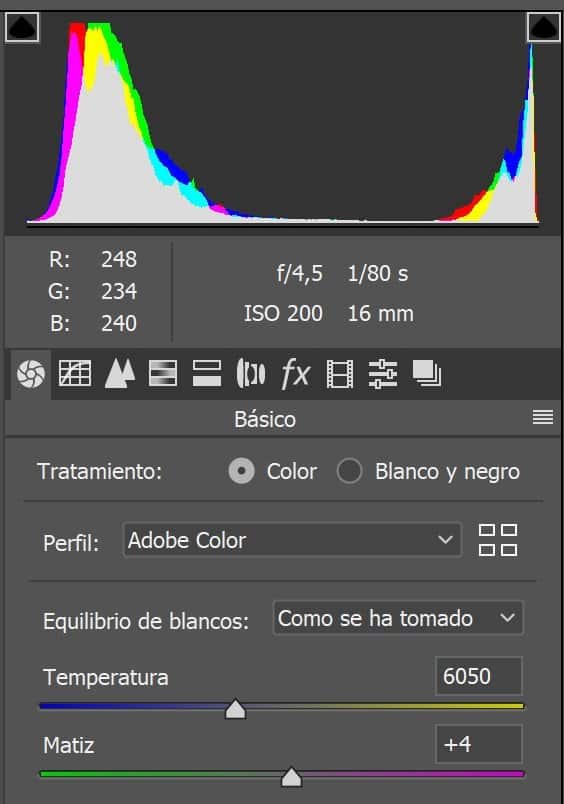
Task: Browse profiles with the grid button
Action: click(497, 540)
